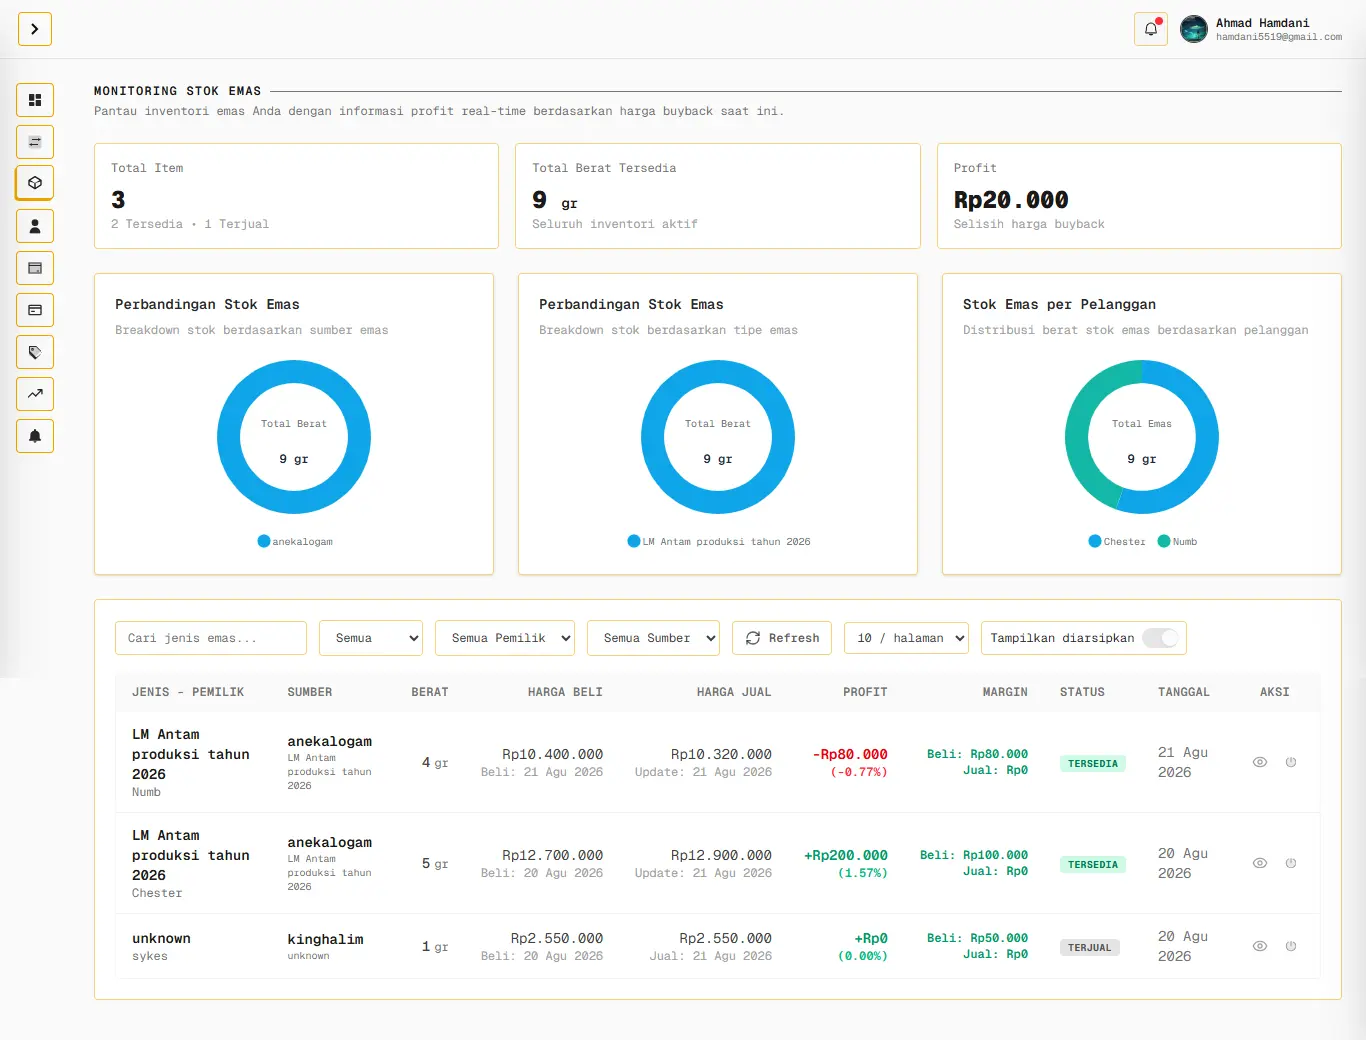Click power icon on the 5 gr Chester row

[x=1291, y=863]
